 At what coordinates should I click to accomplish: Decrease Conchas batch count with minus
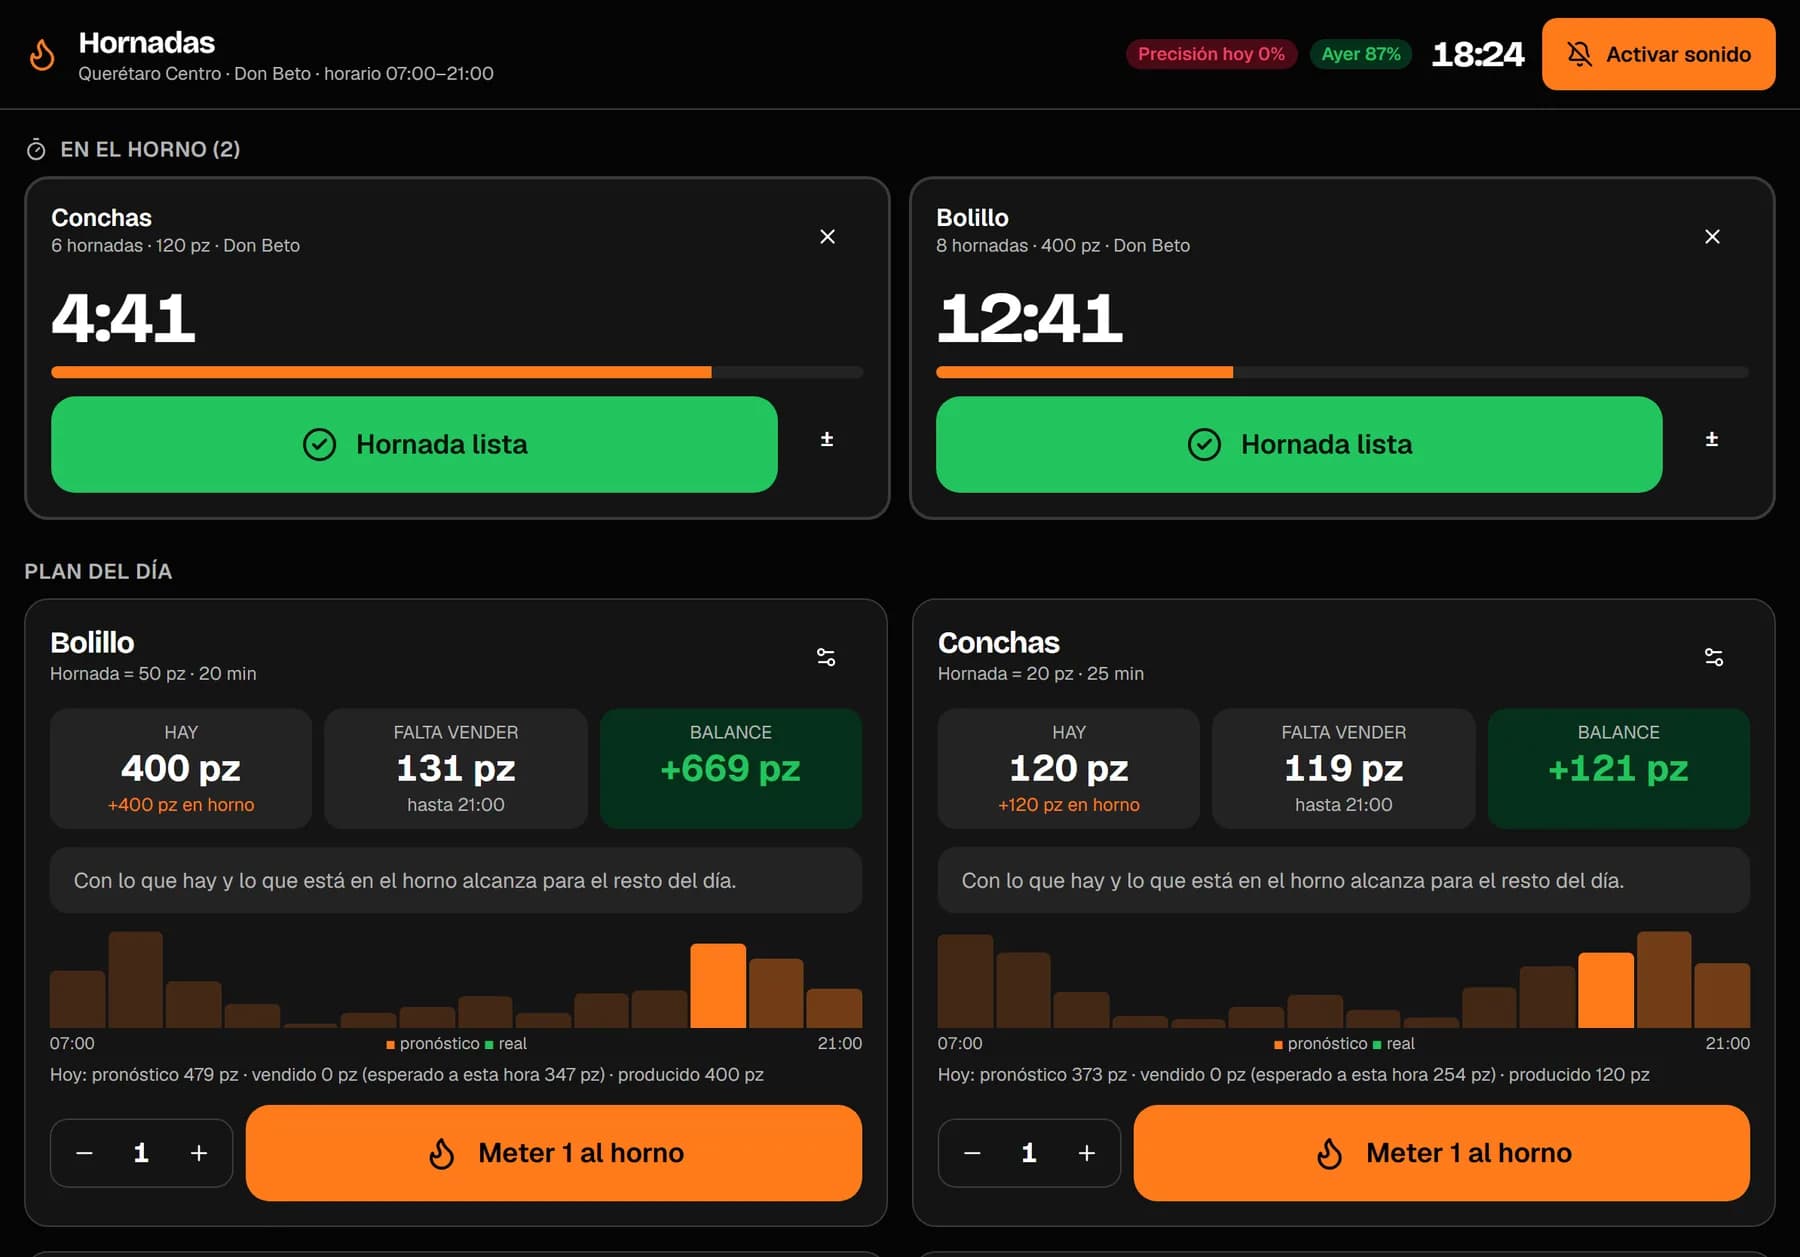coord(972,1153)
